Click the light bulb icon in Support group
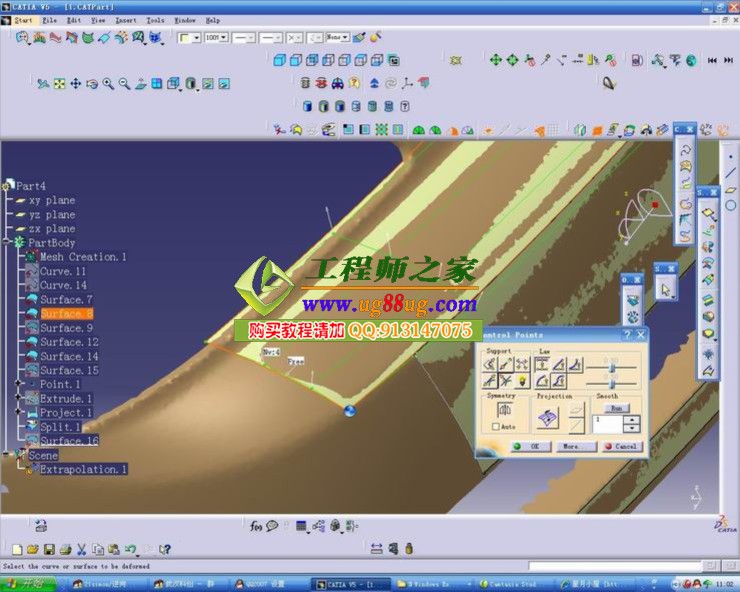The width and height of the screenshot is (740, 592). coord(521,380)
